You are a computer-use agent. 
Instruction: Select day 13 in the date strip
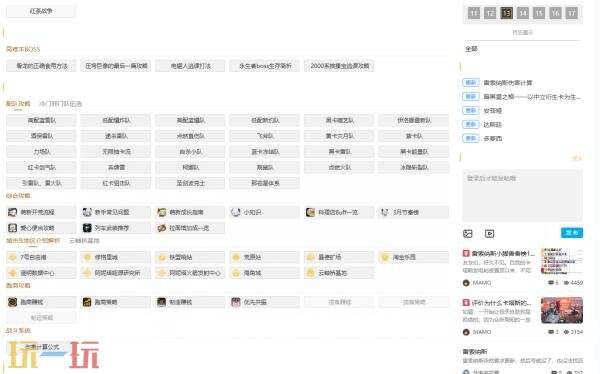coord(506,13)
